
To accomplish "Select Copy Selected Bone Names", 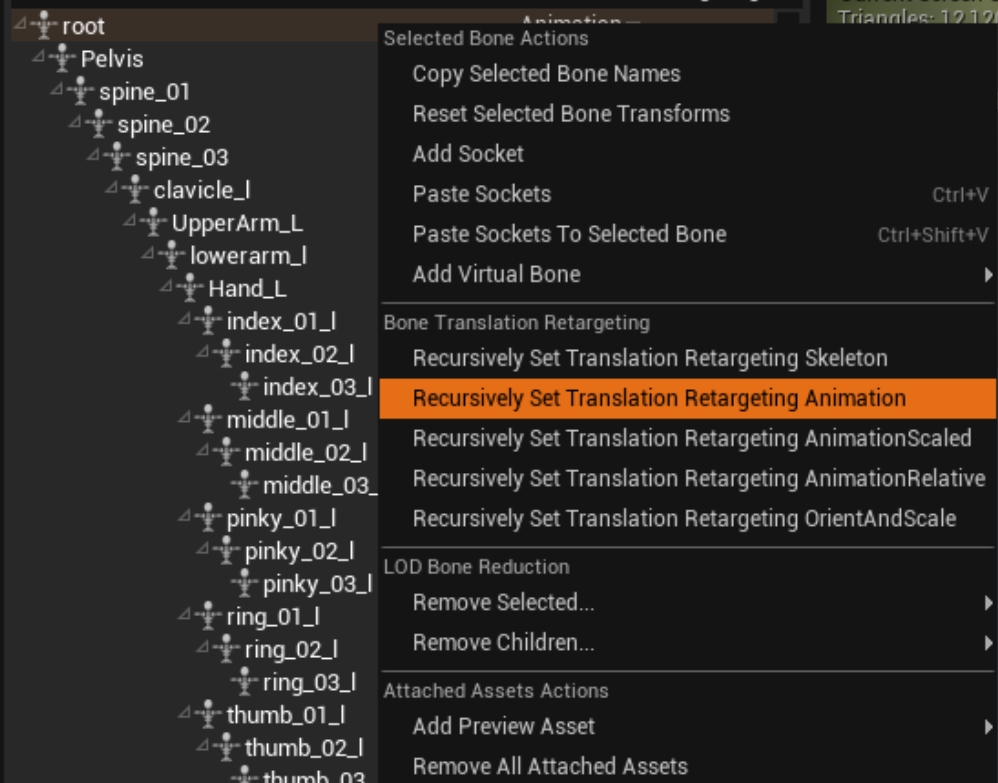I will (546, 74).
